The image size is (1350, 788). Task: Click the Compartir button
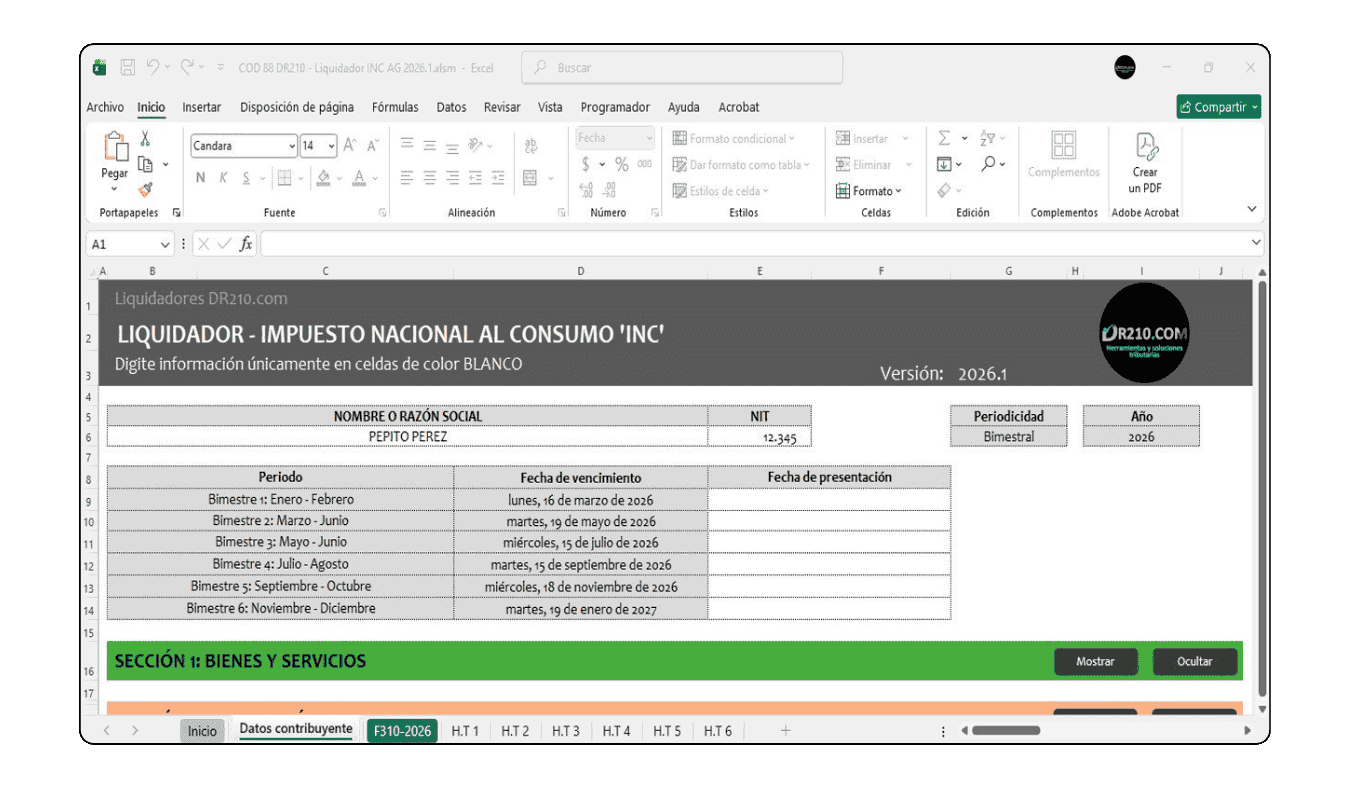coord(1218,106)
